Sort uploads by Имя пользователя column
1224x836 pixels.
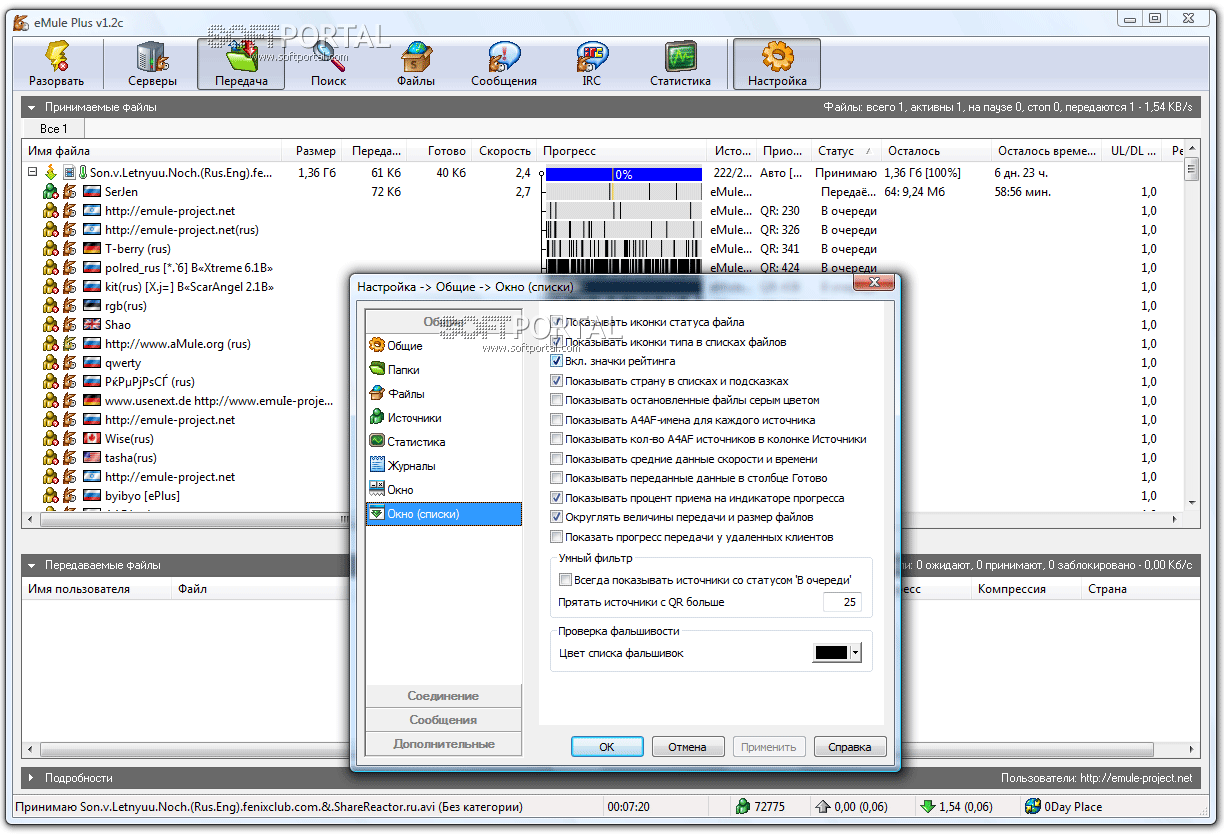pyautogui.click(x=97, y=589)
